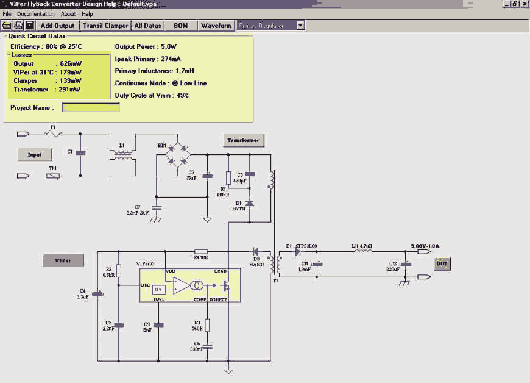Click the F1 fuse symbol

tap(53, 134)
